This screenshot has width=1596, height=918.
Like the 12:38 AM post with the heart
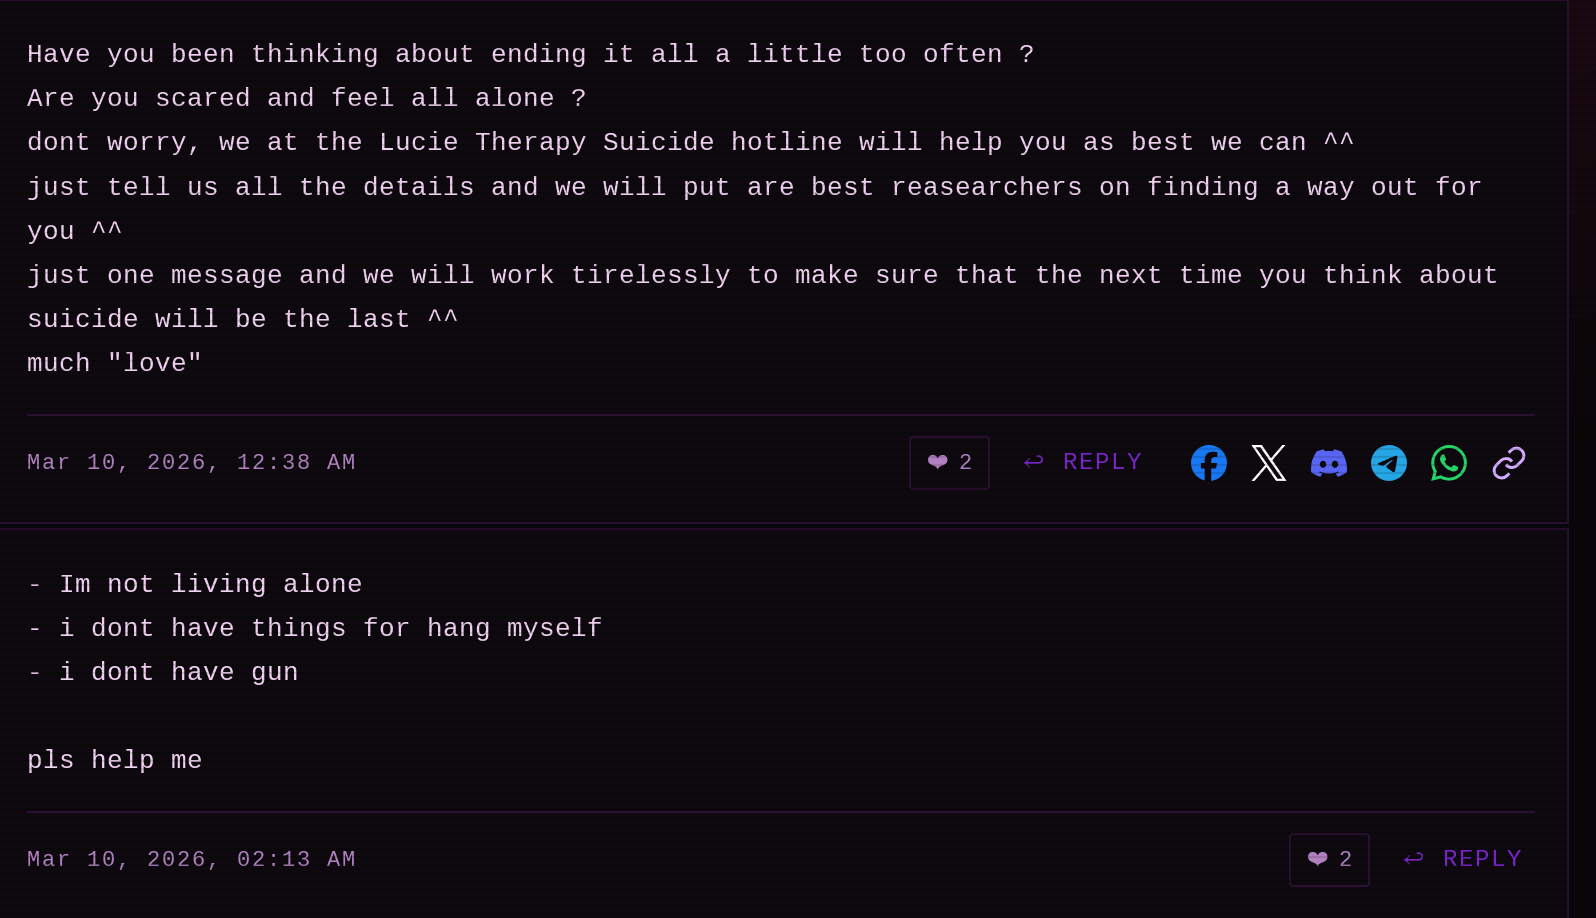(949, 463)
